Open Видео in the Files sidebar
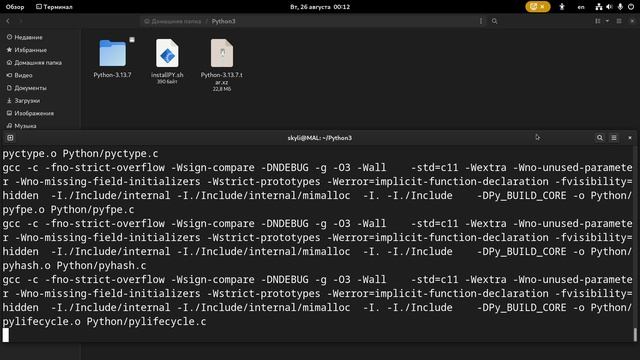The image size is (640, 360). click(19, 75)
